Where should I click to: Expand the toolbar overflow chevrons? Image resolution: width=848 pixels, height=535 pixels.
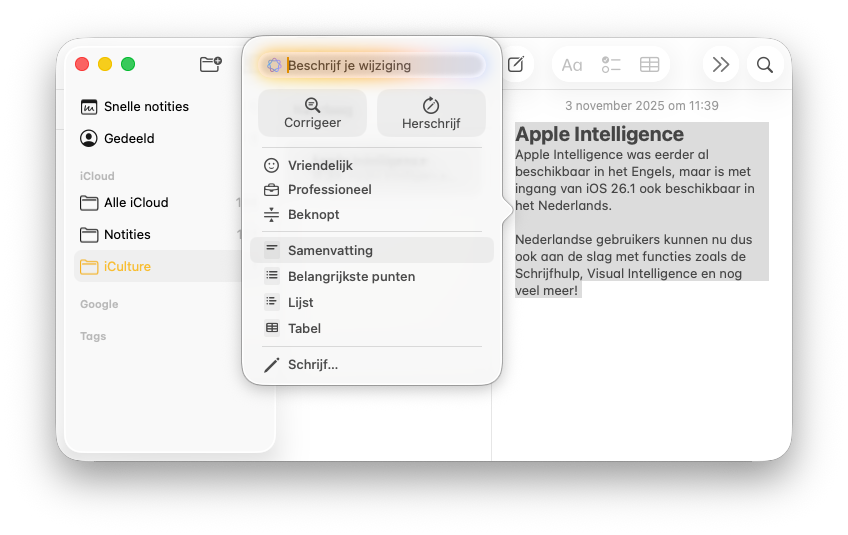720,65
